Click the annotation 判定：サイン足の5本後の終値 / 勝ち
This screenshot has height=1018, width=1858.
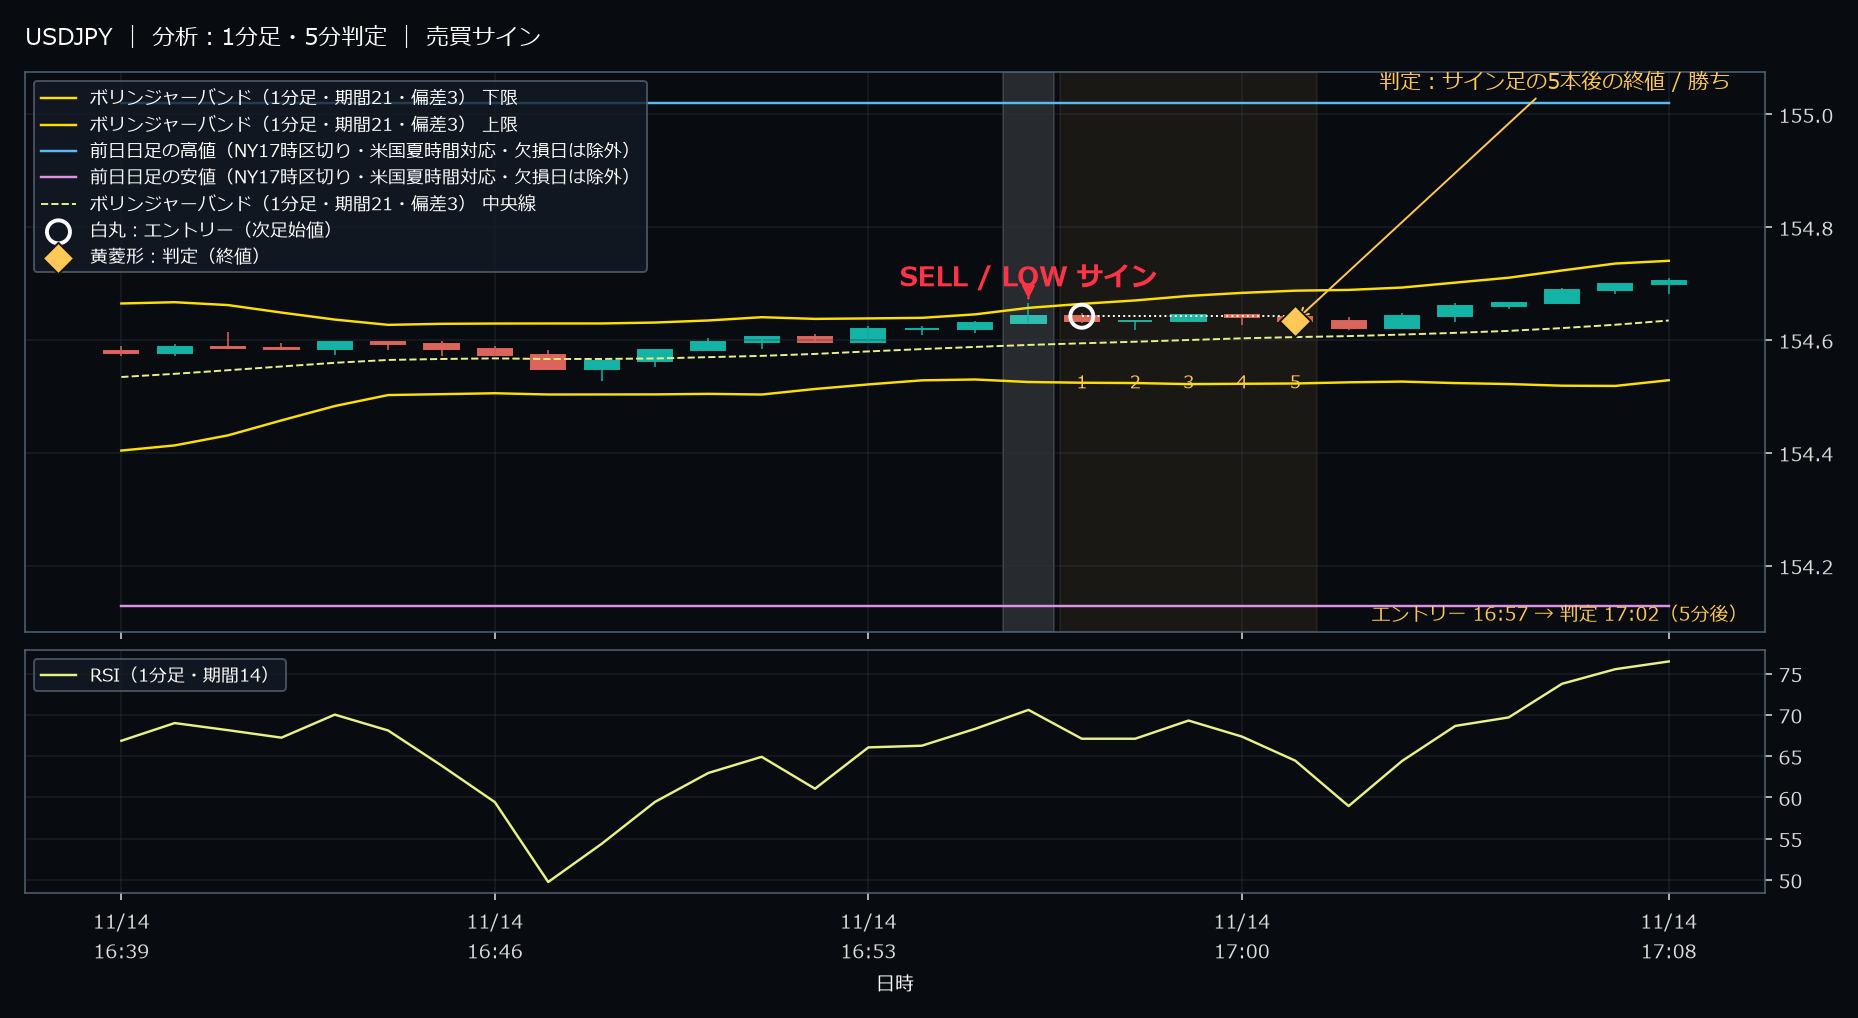[x=1554, y=81]
